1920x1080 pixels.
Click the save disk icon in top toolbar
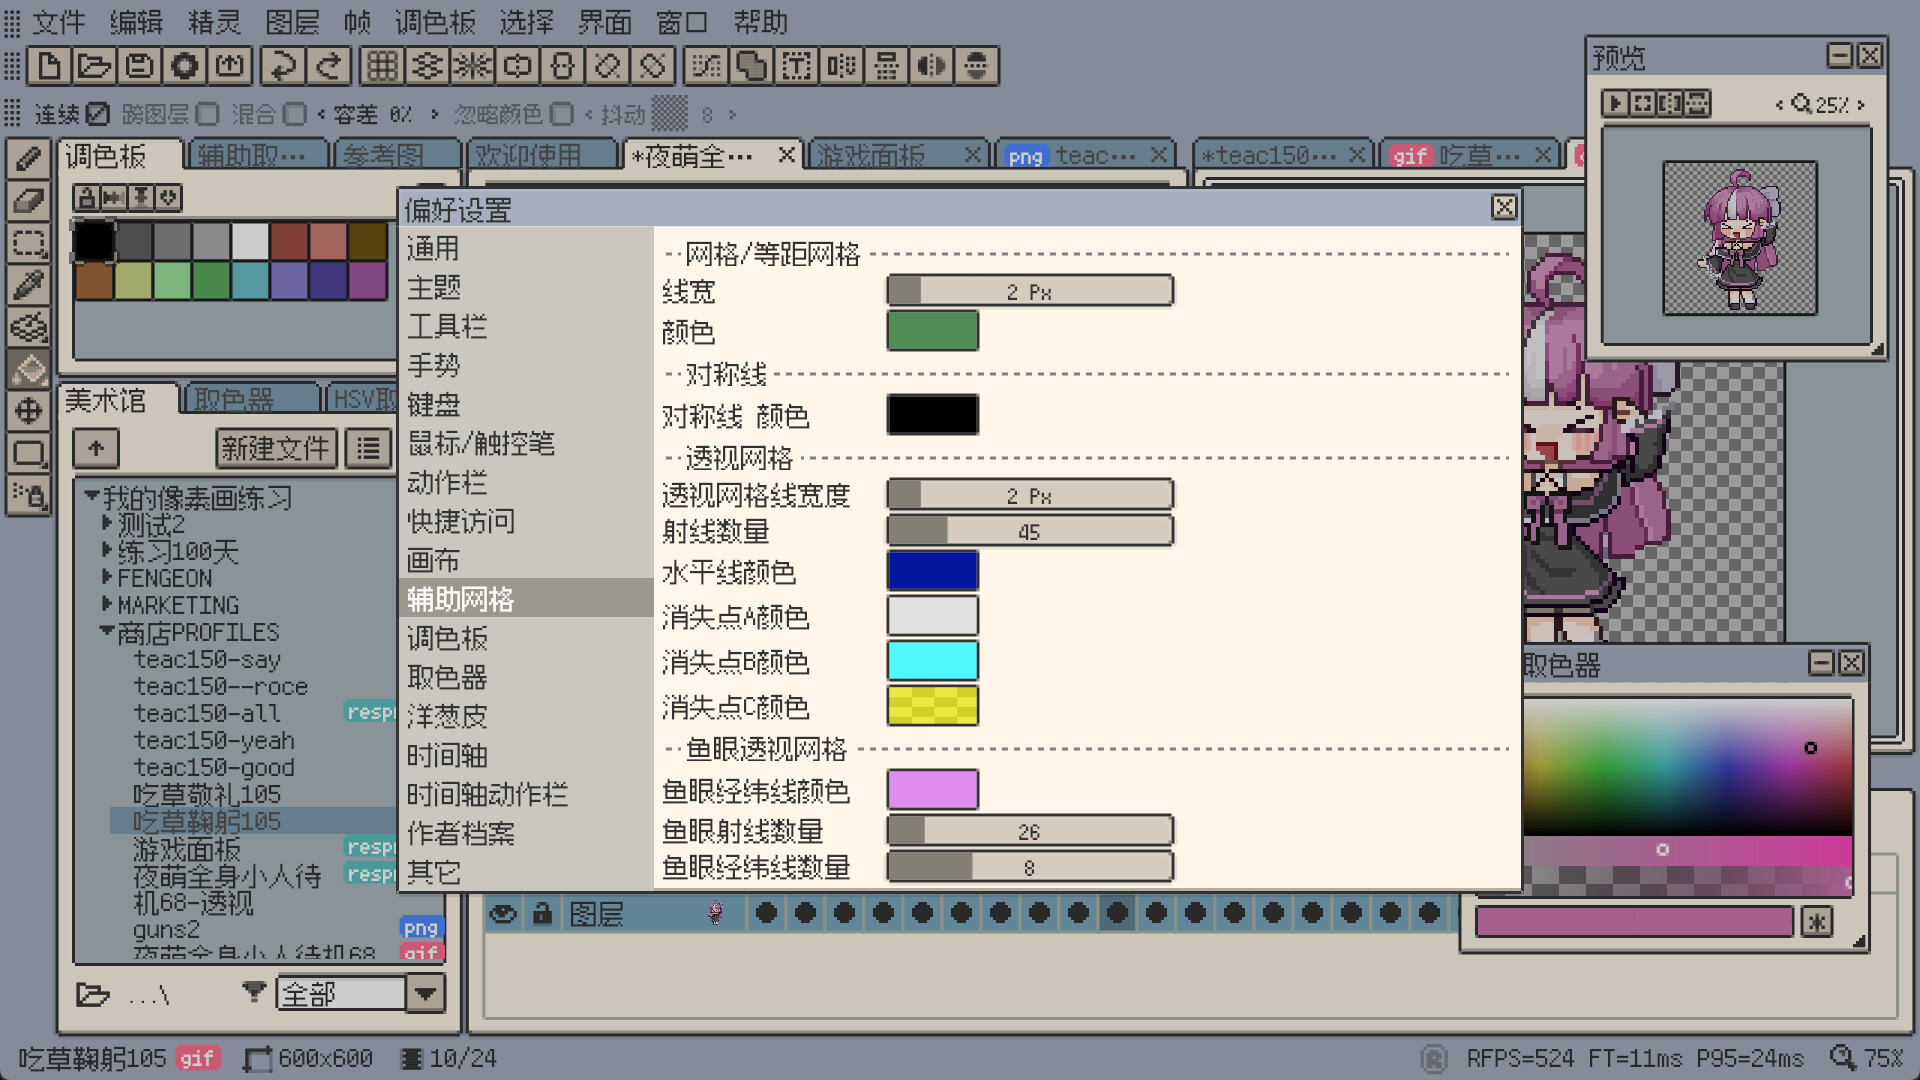point(139,66)
